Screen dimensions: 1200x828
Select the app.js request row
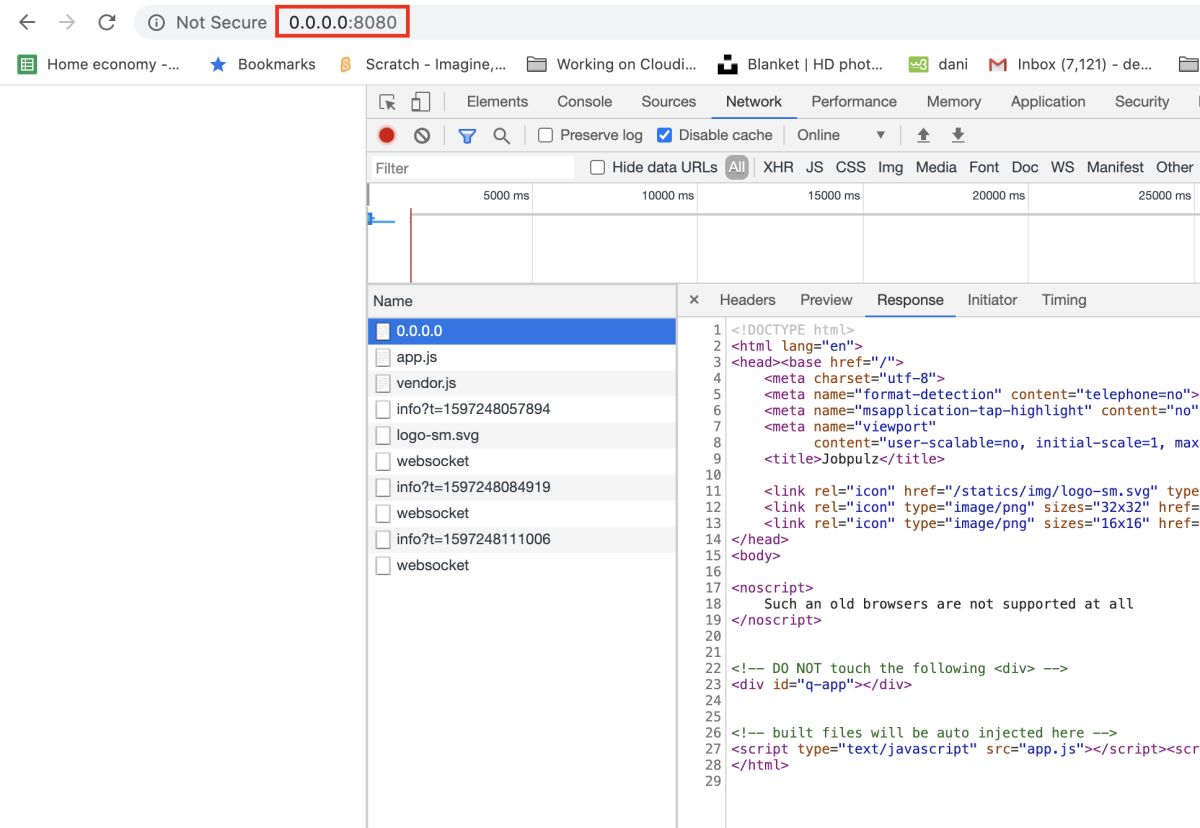(522, 357)
